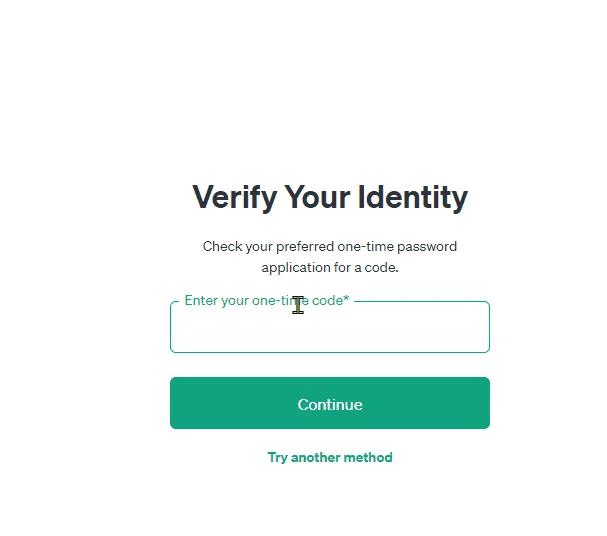Viewport: 607px width, 536px height.
Task: Activate the teal-outlined one-time code field
Action: point(330,327)
